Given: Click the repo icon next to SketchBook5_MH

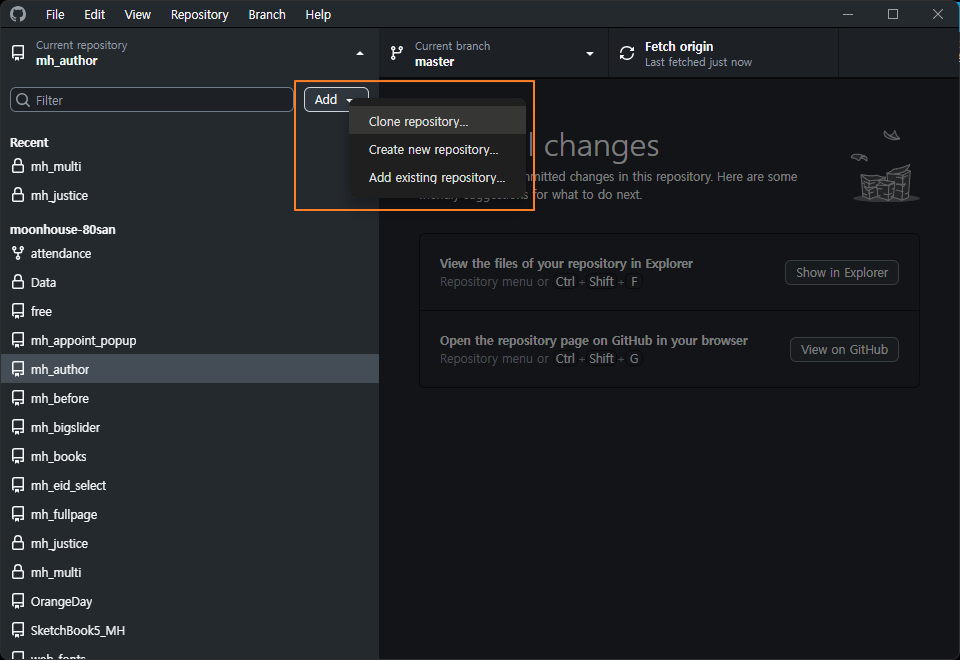Looking at the screenshot, I should pyautogui.click(x=18, y=630).
